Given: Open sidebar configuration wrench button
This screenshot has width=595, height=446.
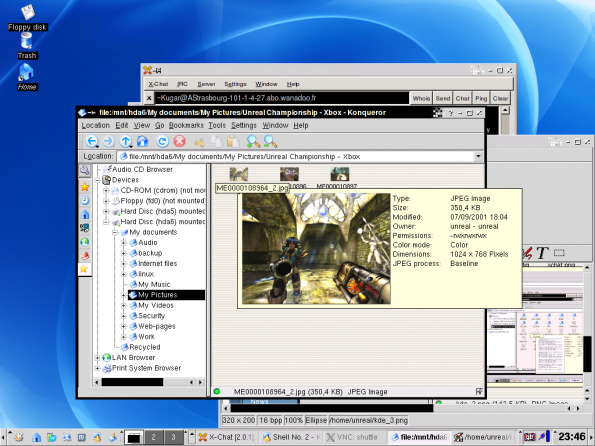Looking at the screenshot, I should [84, 170].
